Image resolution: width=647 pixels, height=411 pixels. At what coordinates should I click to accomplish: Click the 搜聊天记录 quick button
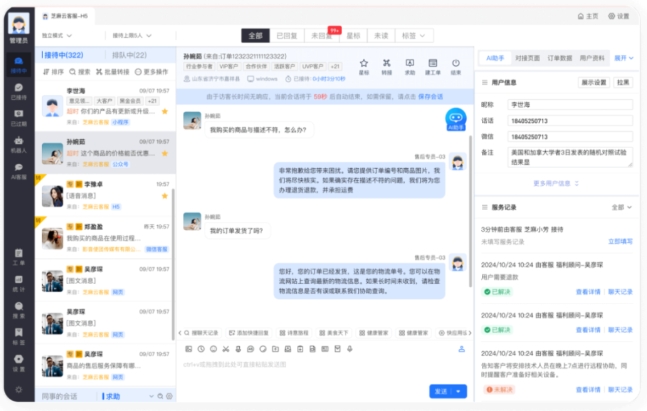tap(201, 333)
